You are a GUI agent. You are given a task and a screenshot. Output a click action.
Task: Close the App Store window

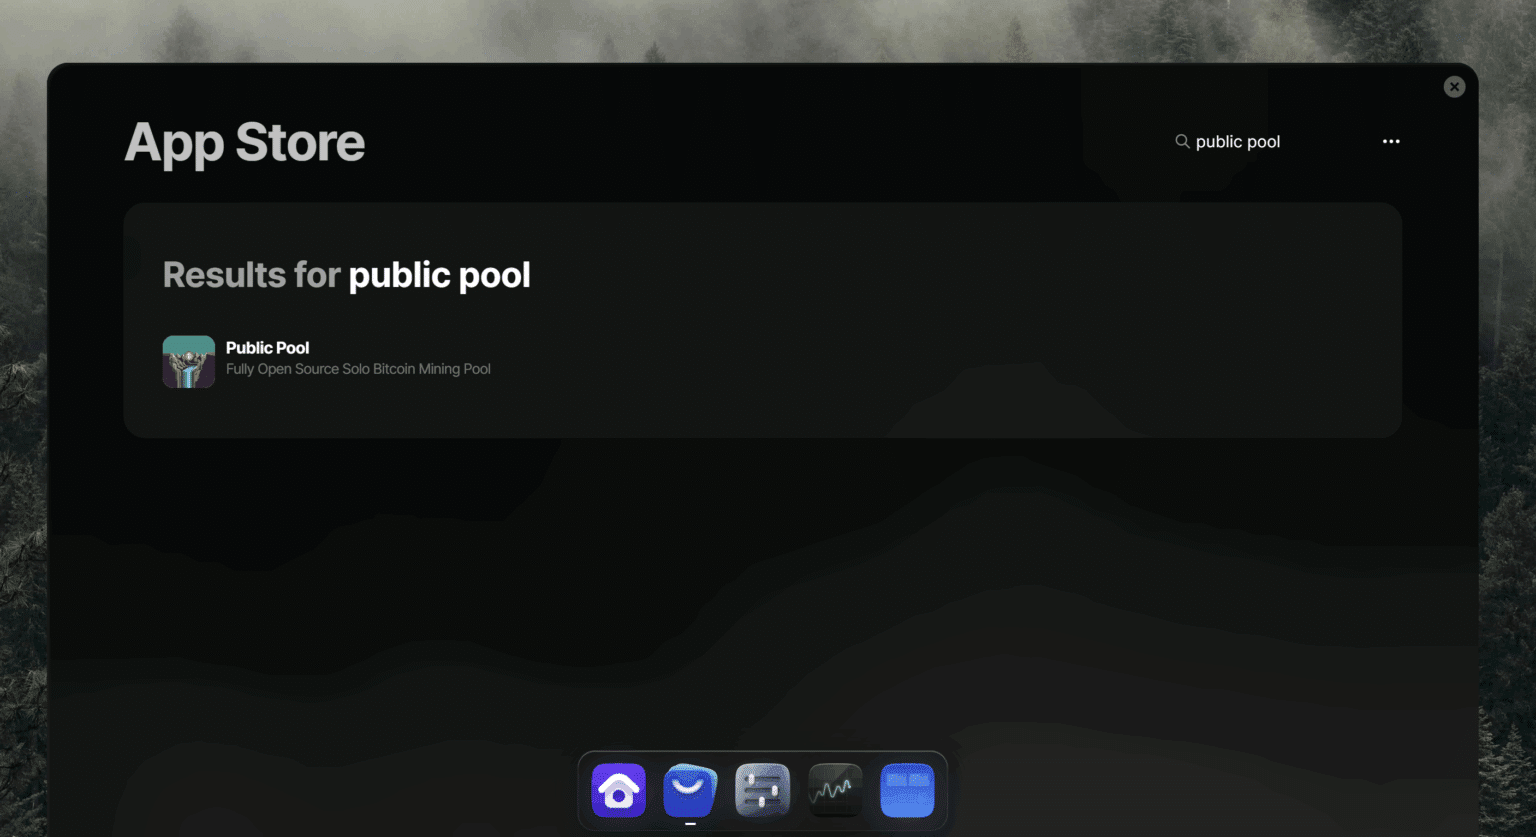pyautogui.click(x=1454, y=86)
